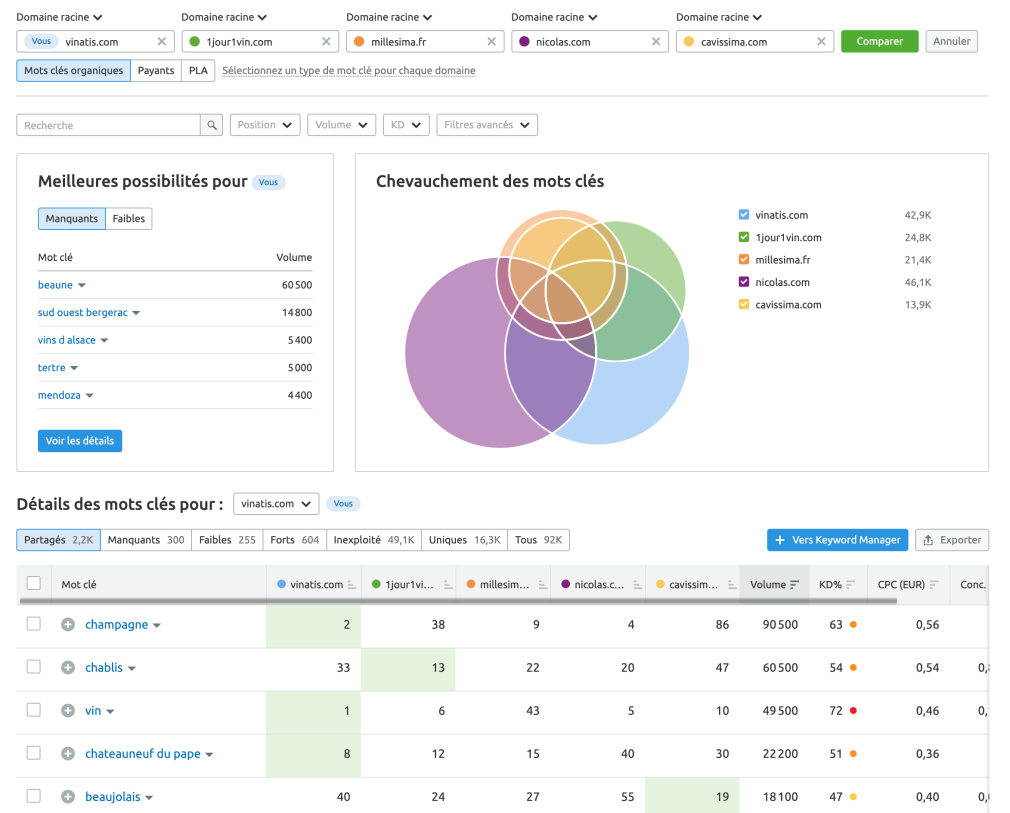
Task: Open the vins d alsace keyword link
Action: [x=66, y=340]
